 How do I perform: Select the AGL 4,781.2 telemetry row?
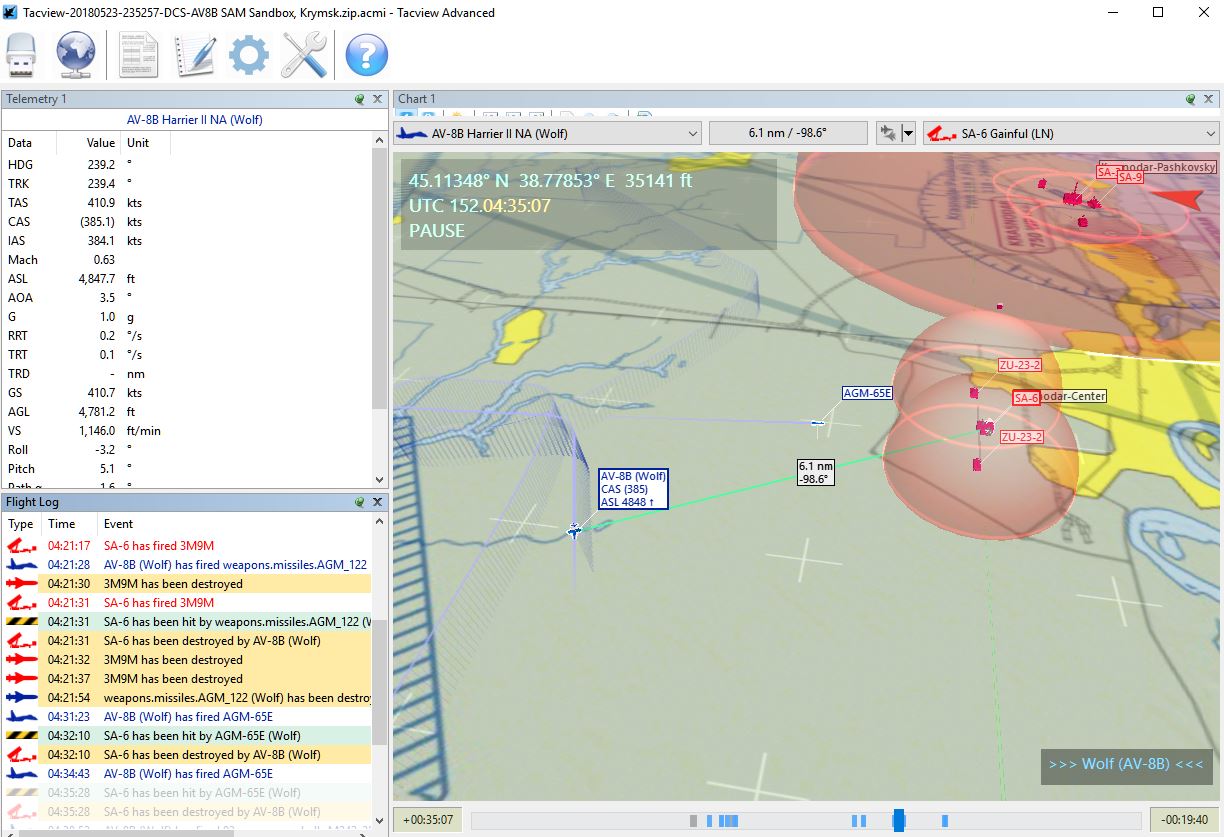pos(187,412)
